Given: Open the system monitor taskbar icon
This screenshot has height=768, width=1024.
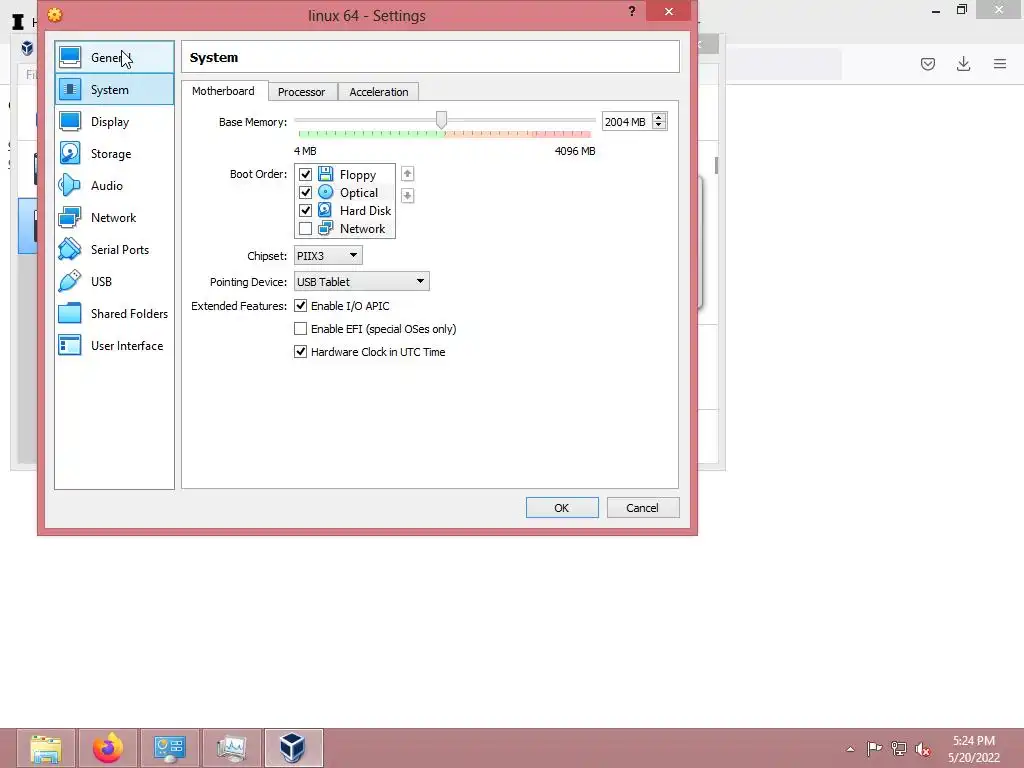Looking at the screenshot, I should tap(232, 748).
